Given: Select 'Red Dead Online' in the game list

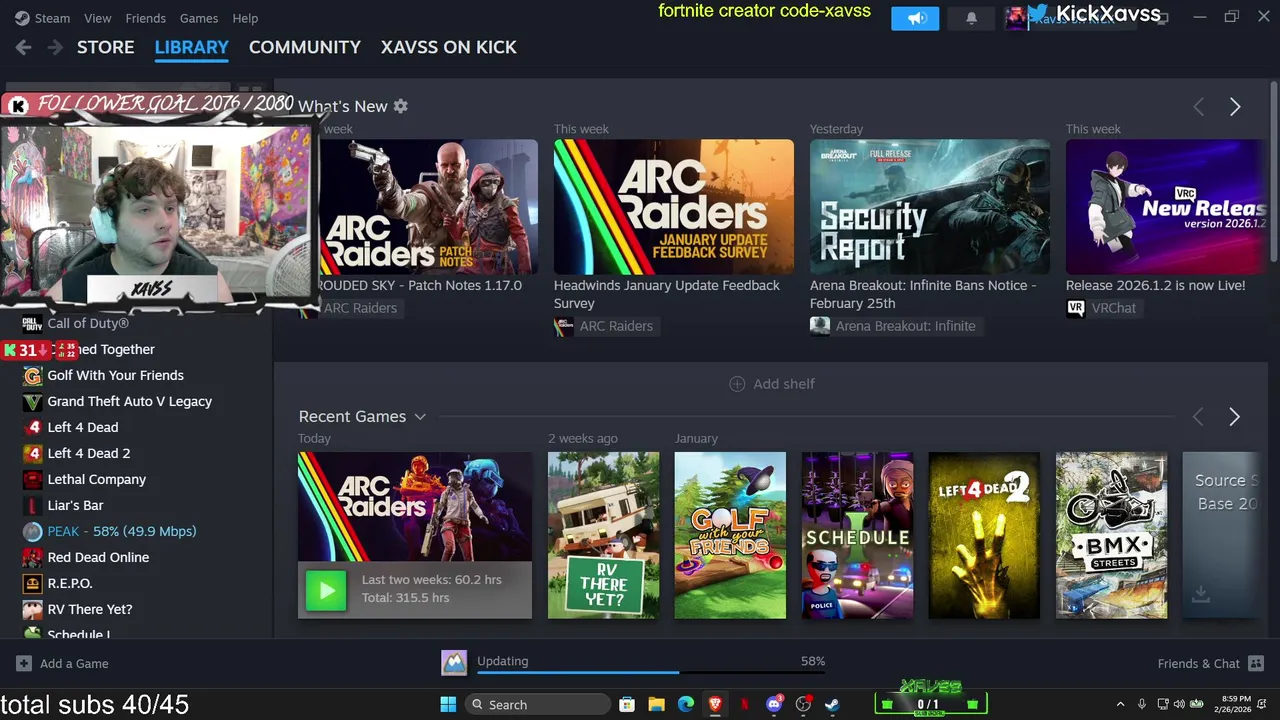Looking at the screenshot, I should [98, 557].
